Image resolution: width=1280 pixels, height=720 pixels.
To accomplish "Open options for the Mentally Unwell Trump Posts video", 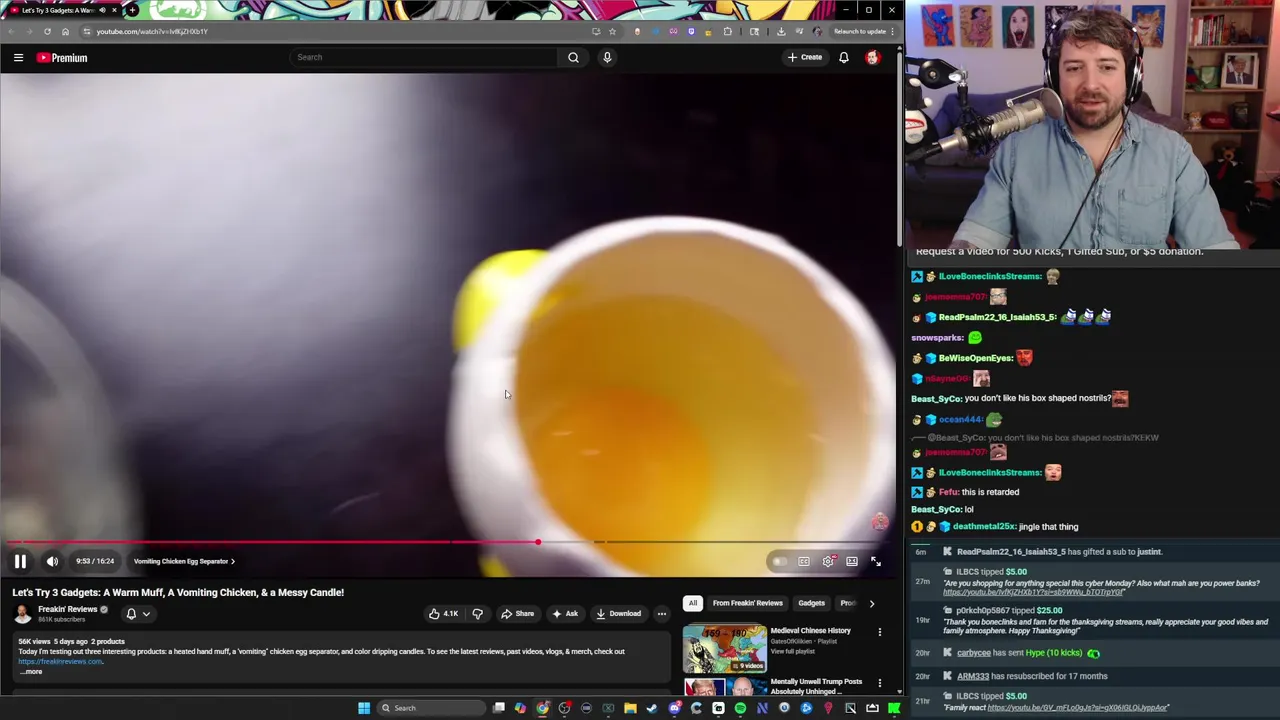I will [x=880, y=683].
